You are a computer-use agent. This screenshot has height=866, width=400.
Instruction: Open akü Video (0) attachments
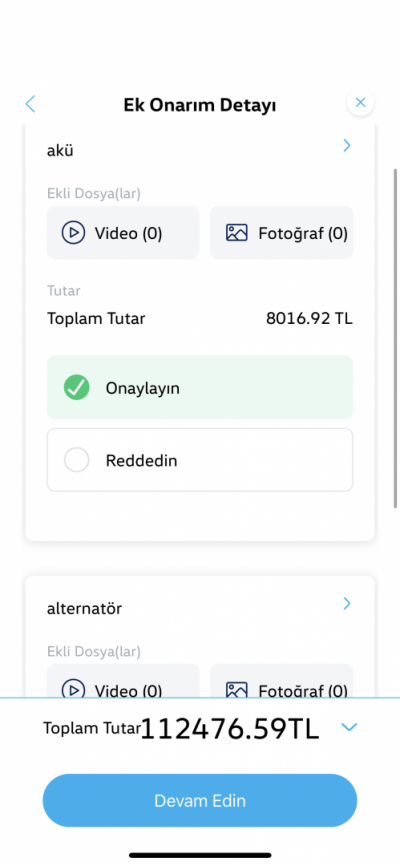point(123,233)
